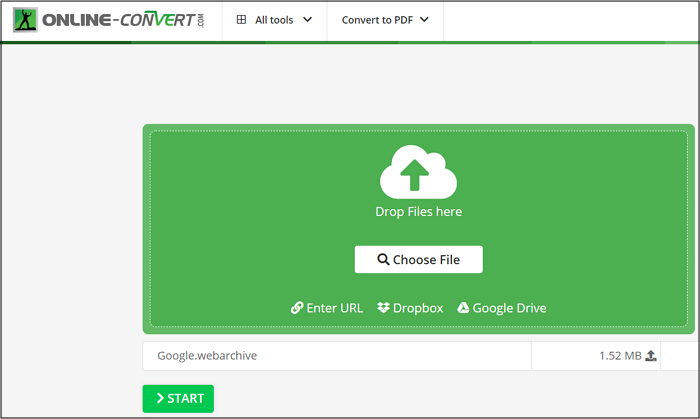Open the All tools menu
Viewport: 700px width, 419px height.
tap(274, 20)
